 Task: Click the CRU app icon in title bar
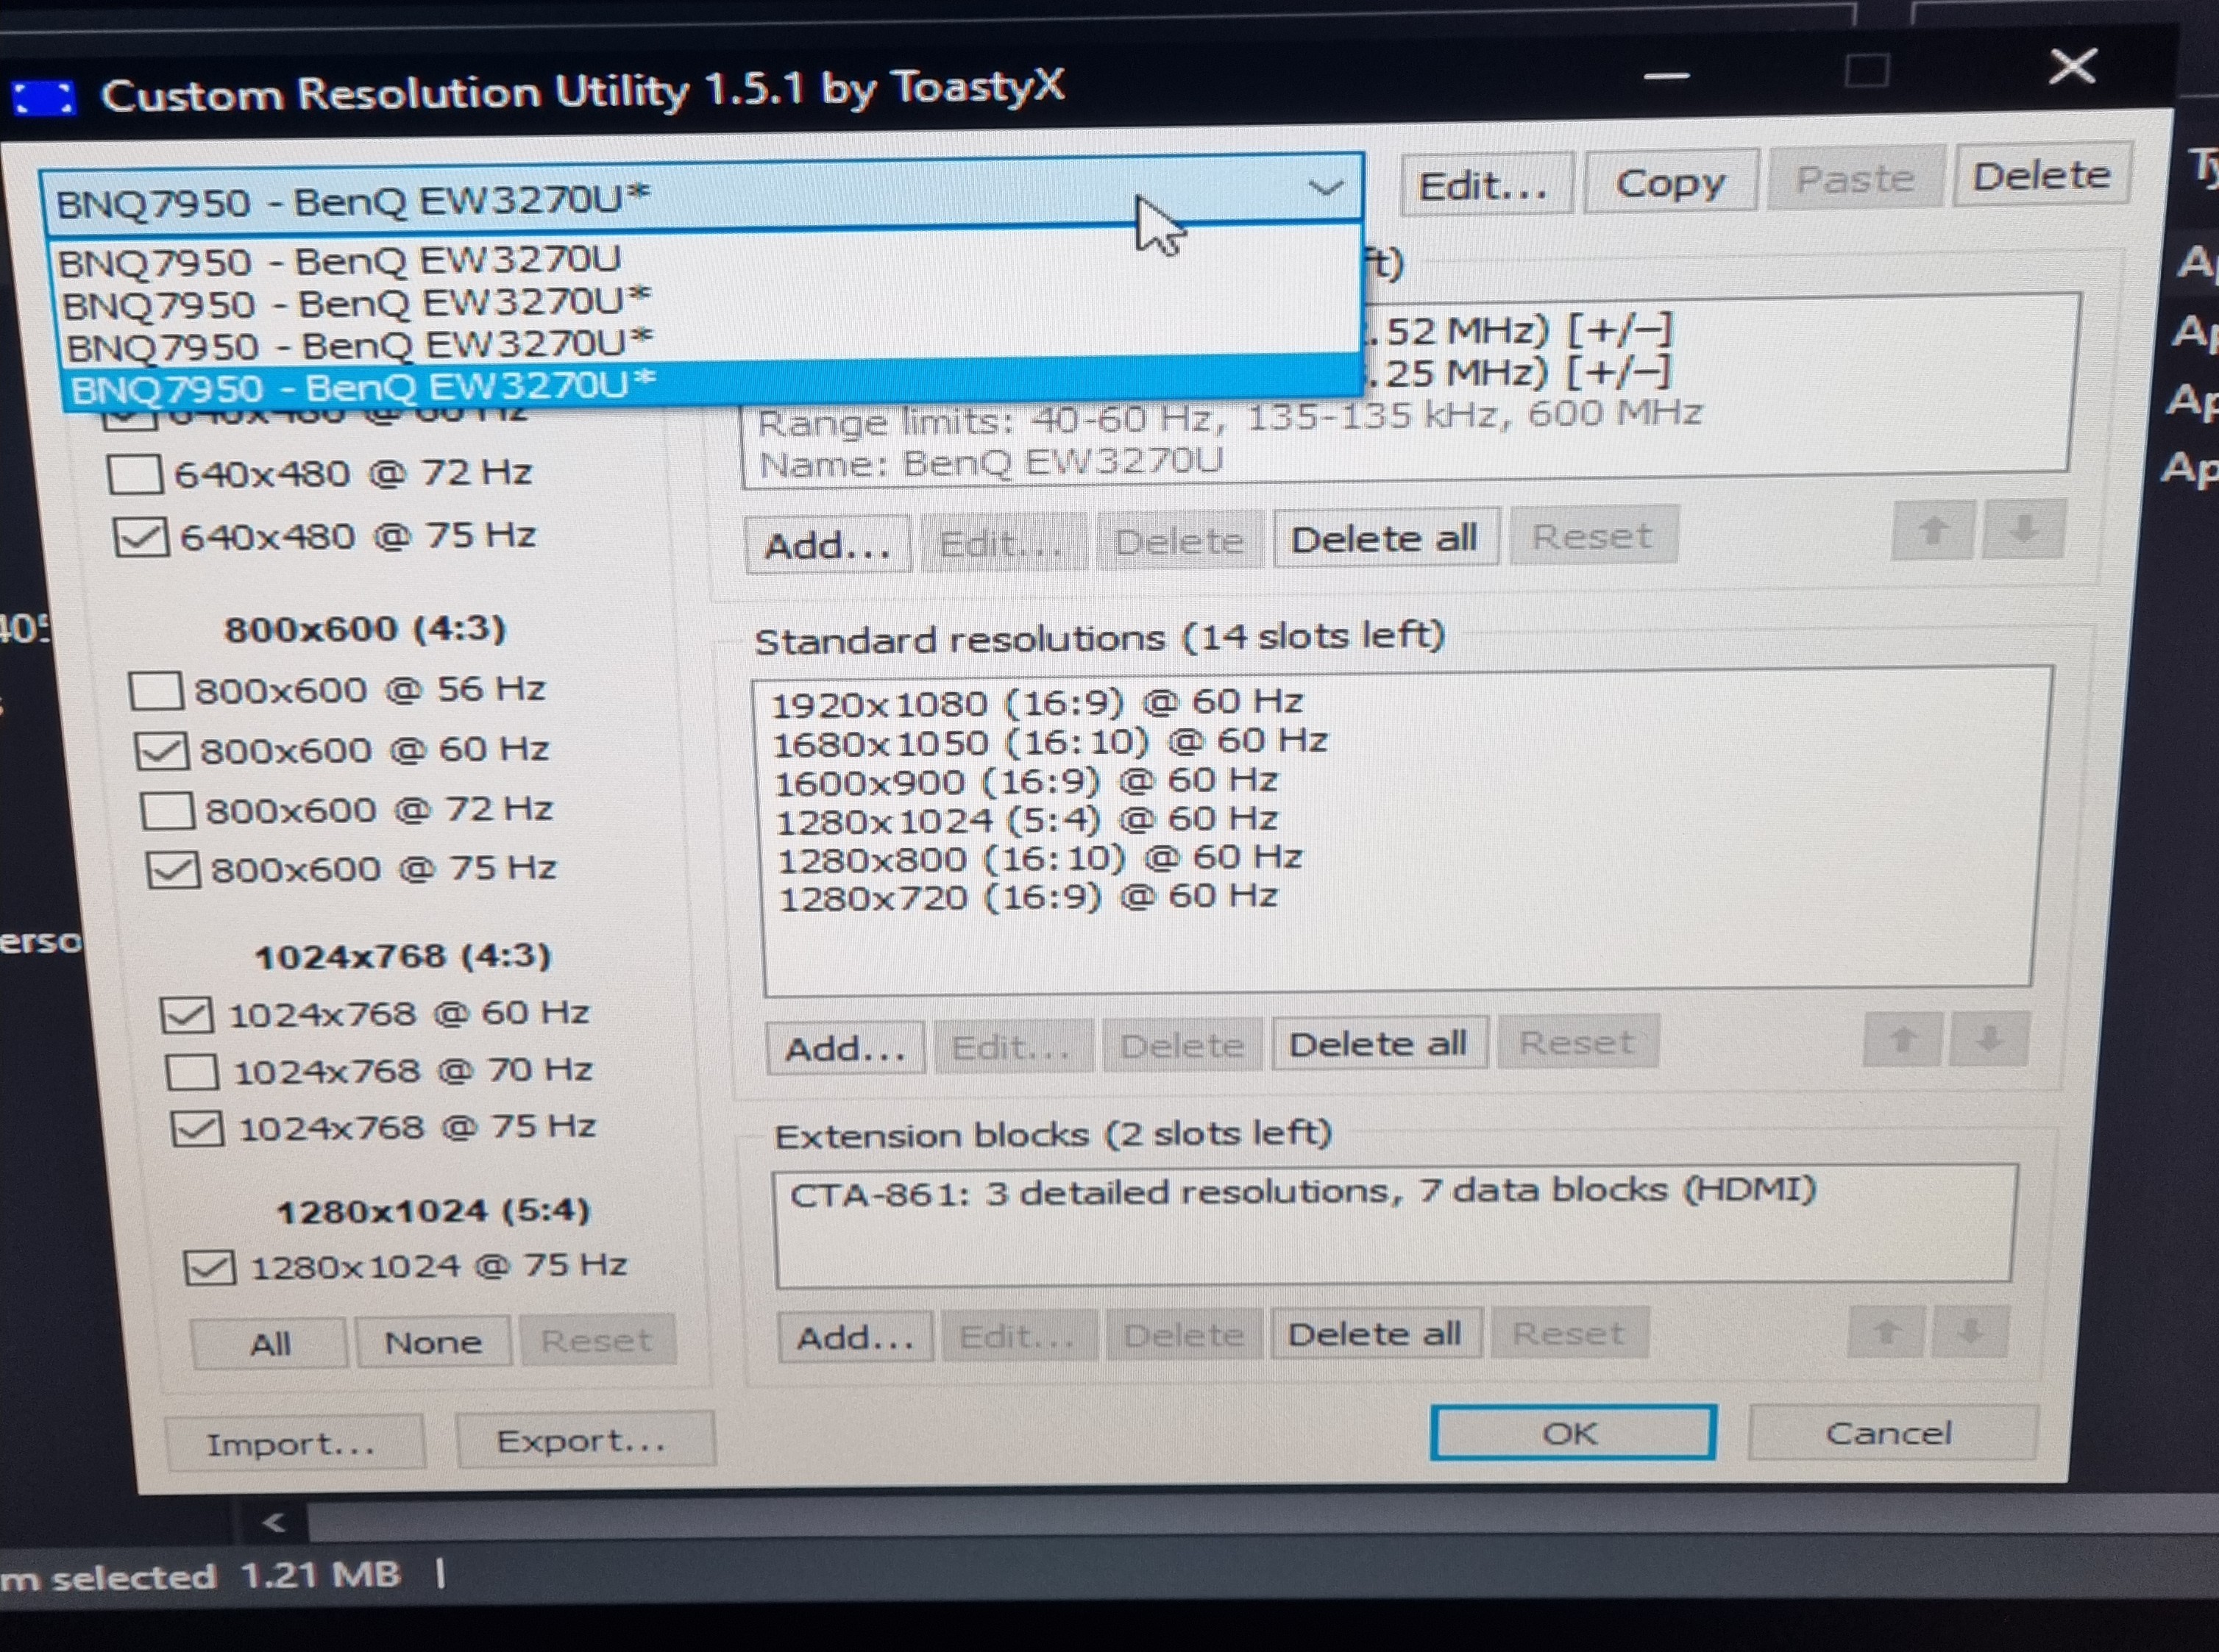[x=42, y=98]
